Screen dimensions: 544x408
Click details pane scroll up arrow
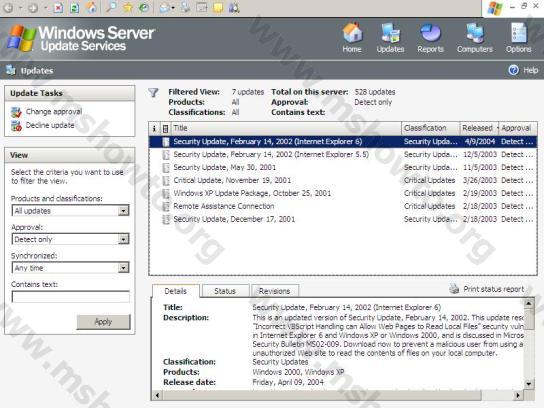(528, 304)
